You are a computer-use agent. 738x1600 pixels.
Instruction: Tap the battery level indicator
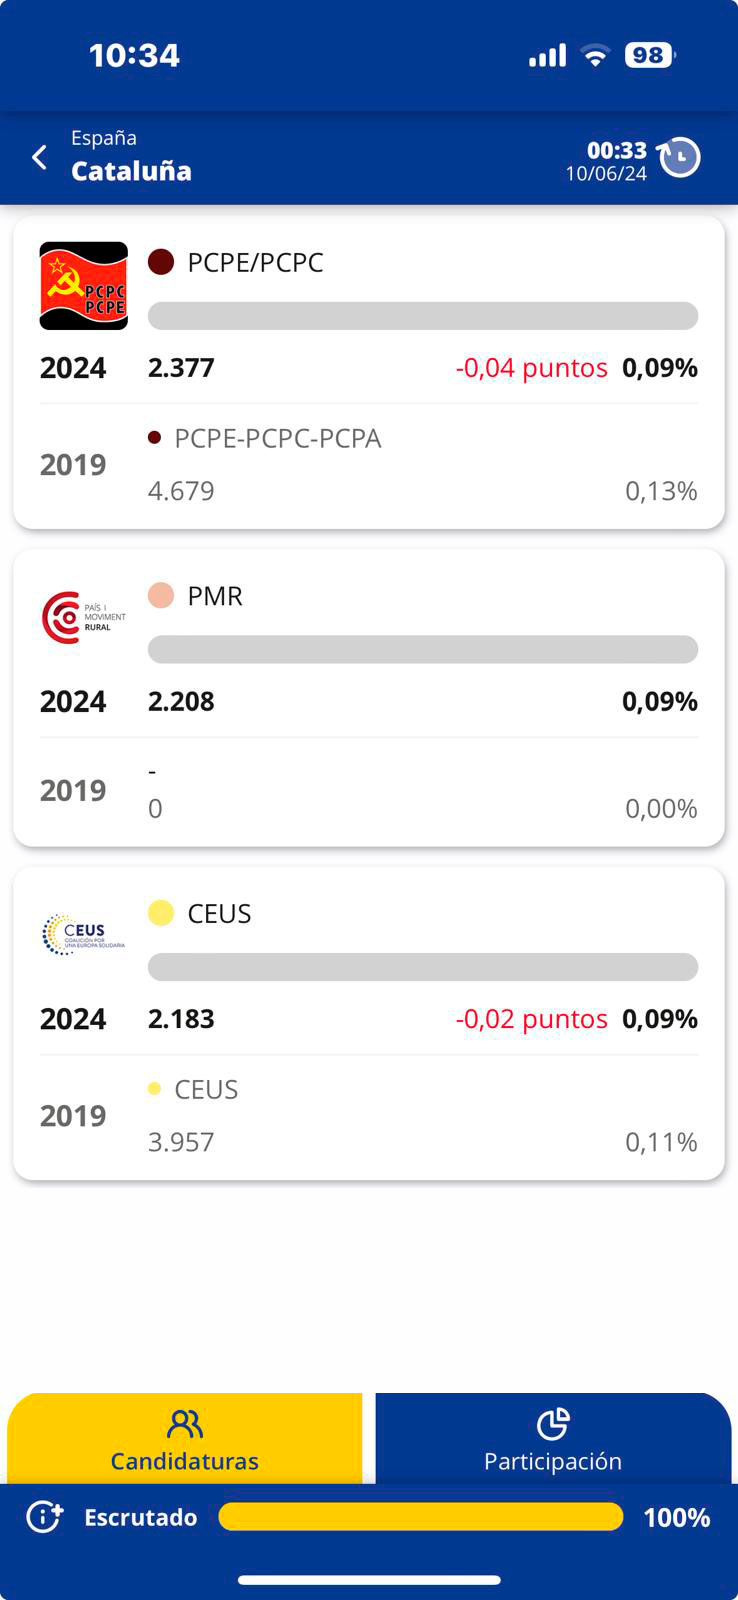pyautogui.click(x=649, y=55)
